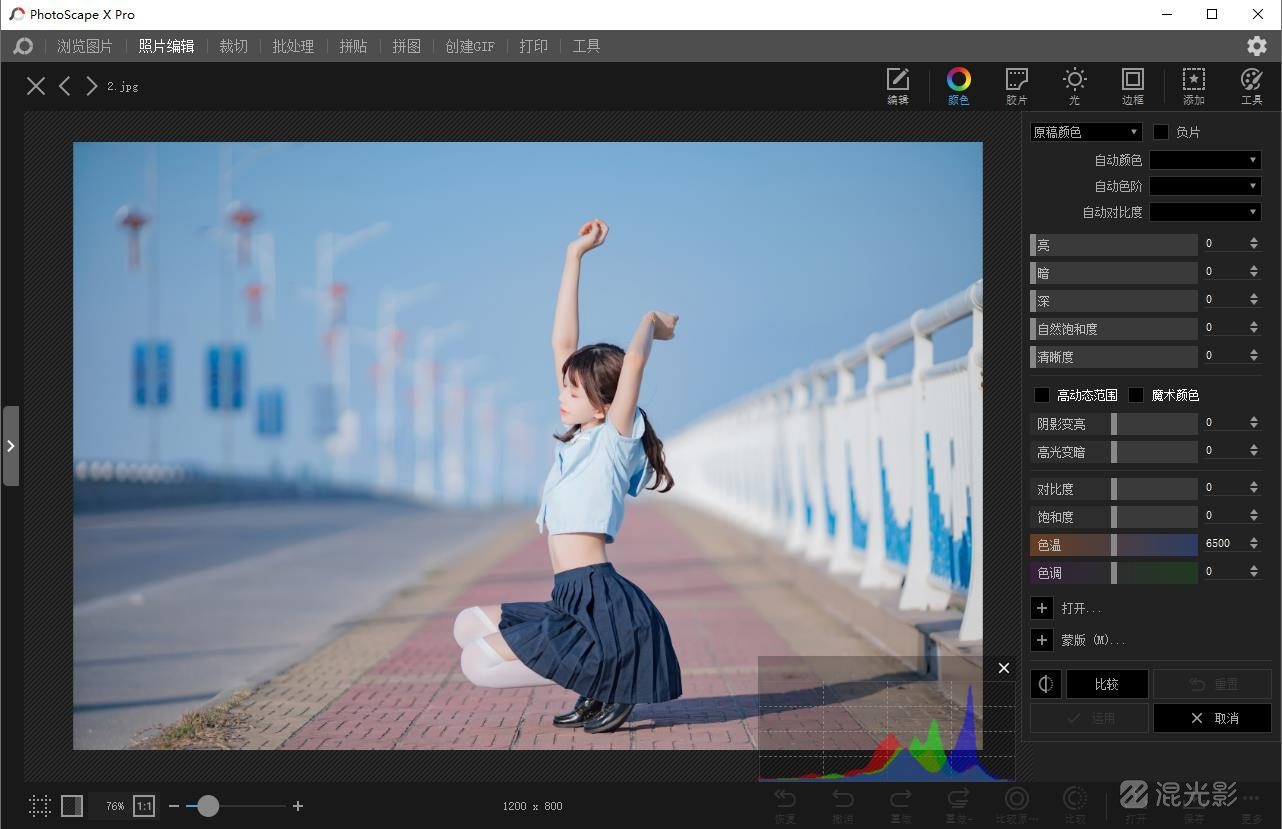Select the 颜色 color wheel tool

click(x=958, y=86)
